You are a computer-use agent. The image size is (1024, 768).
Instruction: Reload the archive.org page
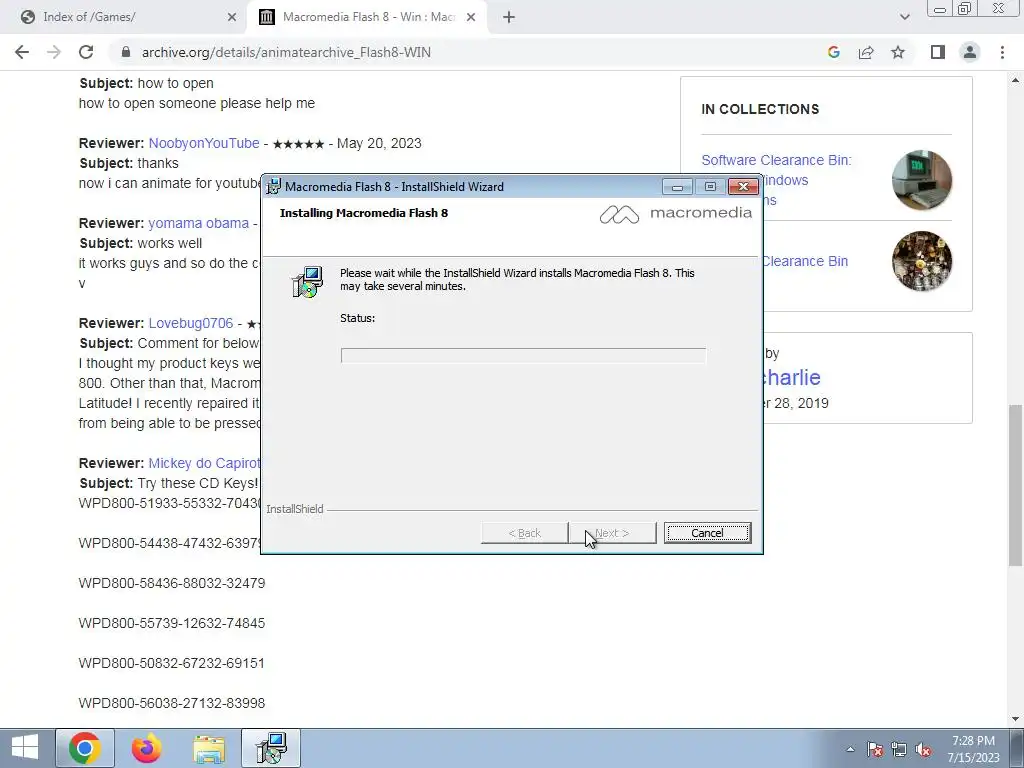(86, 52)
